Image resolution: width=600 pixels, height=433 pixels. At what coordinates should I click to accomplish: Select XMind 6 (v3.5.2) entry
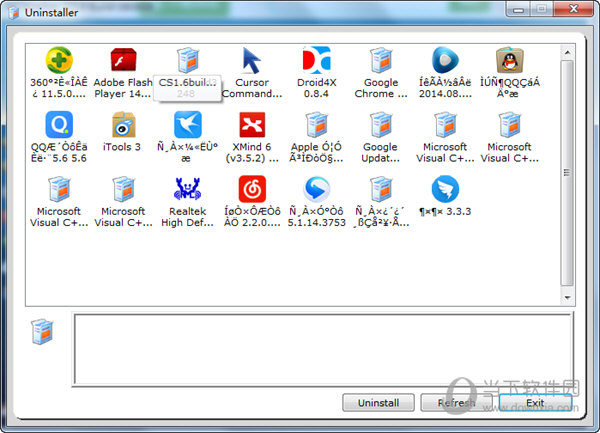[x=252, y=137]
